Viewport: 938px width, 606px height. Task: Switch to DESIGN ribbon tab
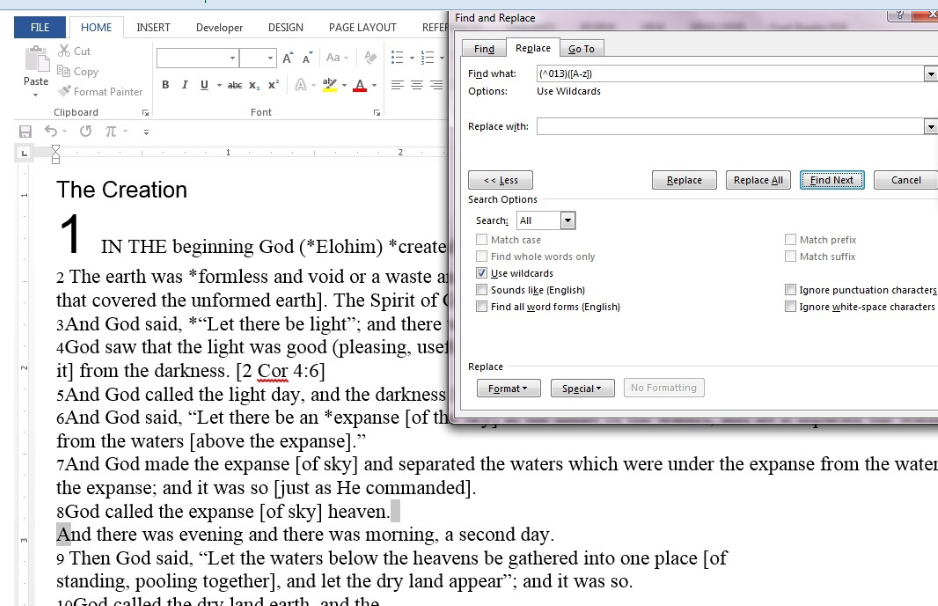pos(285,27)
